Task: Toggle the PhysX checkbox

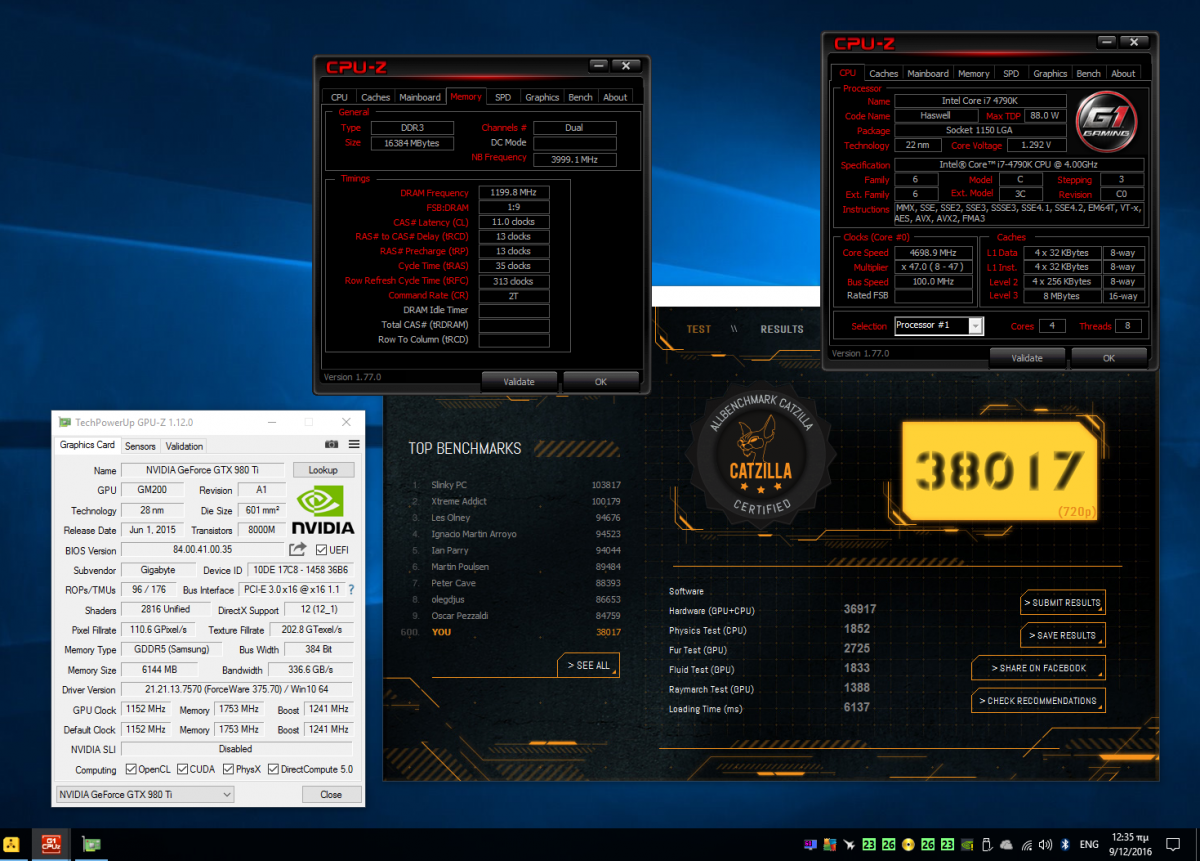Action: click(x=227, y=769)
